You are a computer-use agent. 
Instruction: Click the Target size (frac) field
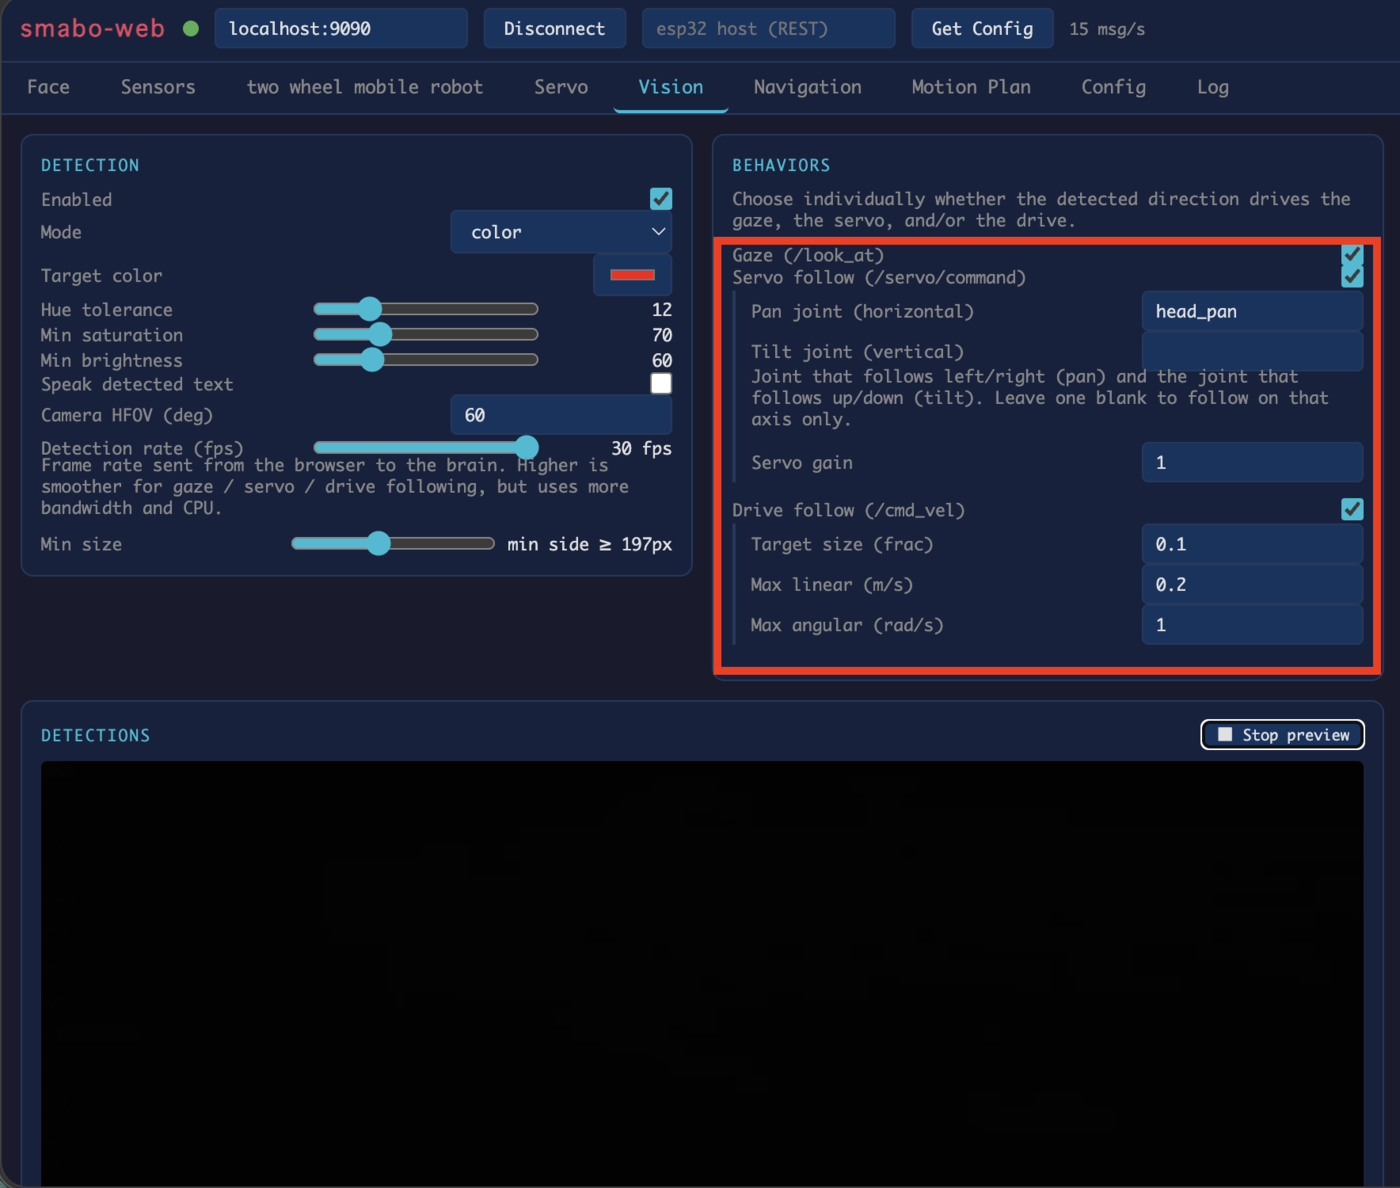click(1252, 544)
